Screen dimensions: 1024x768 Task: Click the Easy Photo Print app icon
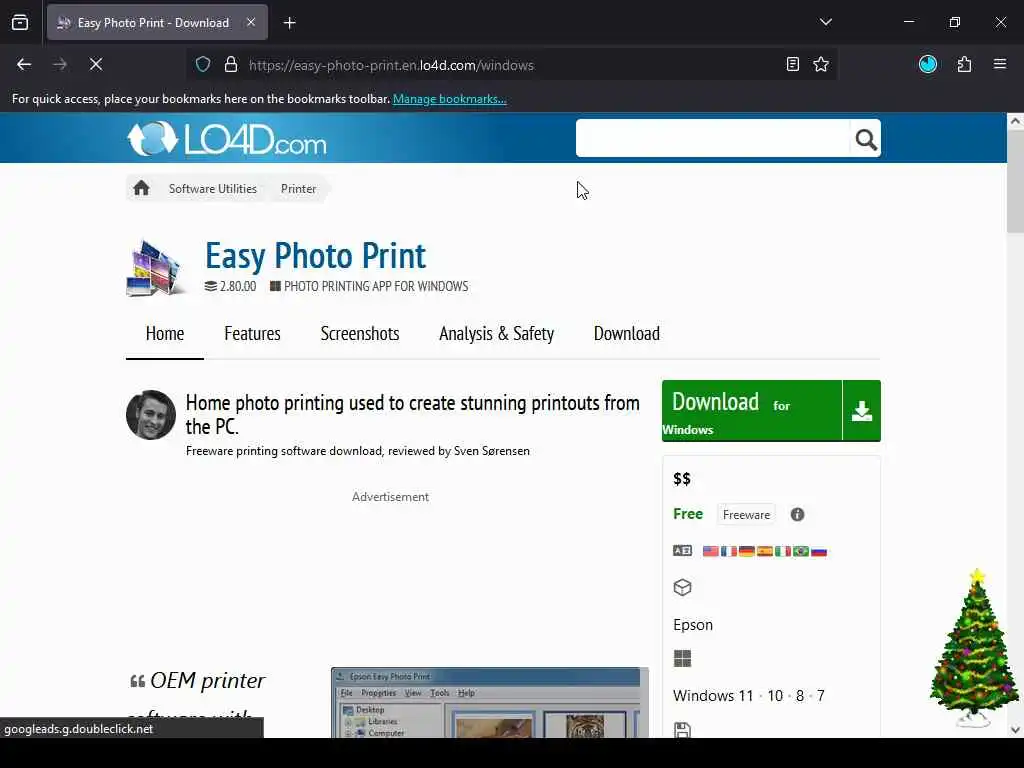click(x=155, y=268)
